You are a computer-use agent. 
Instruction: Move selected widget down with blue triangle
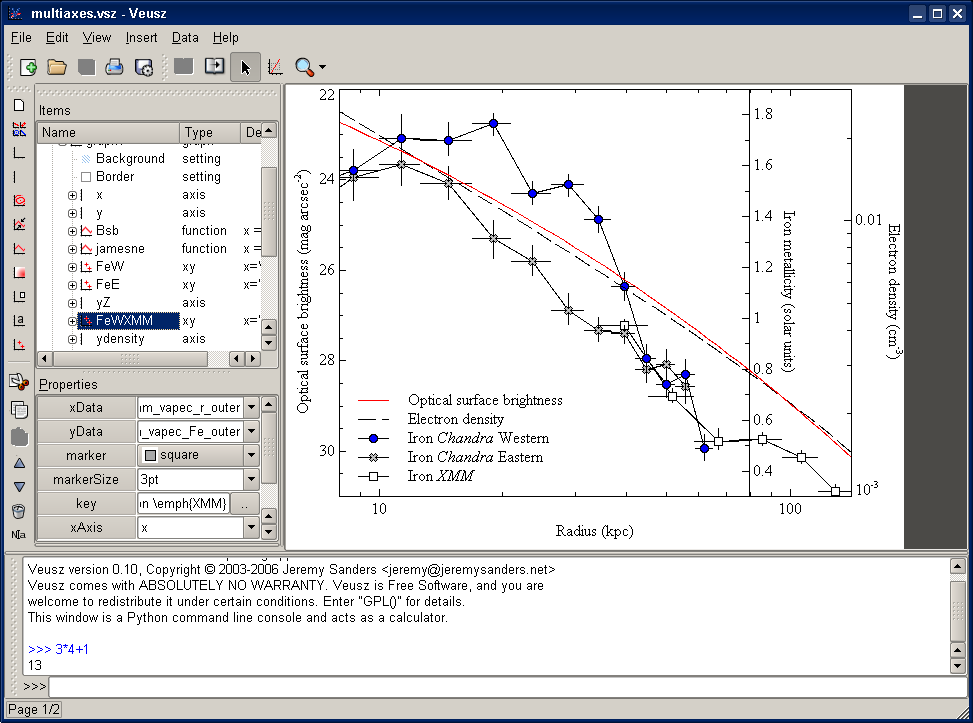coord(19,487)
